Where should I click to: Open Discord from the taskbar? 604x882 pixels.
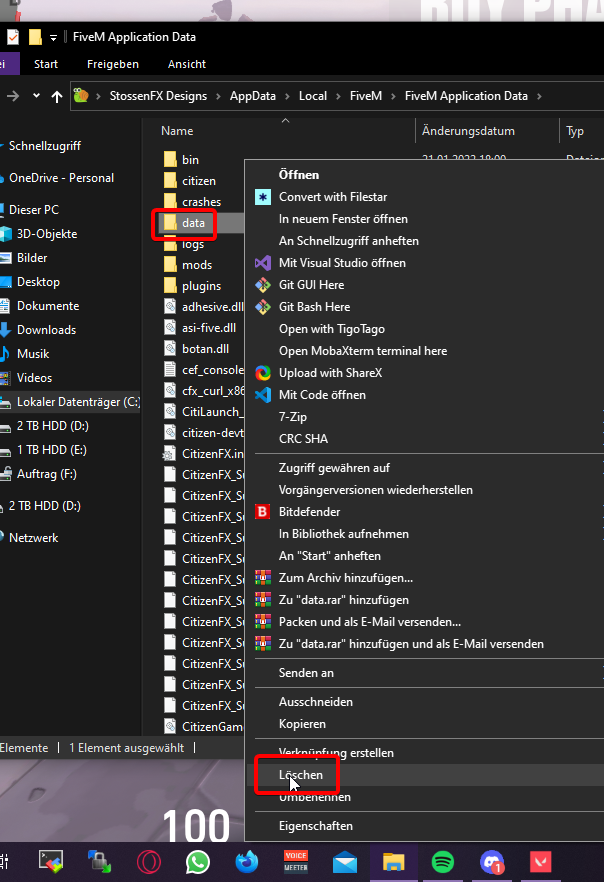[x=492, y=861]
